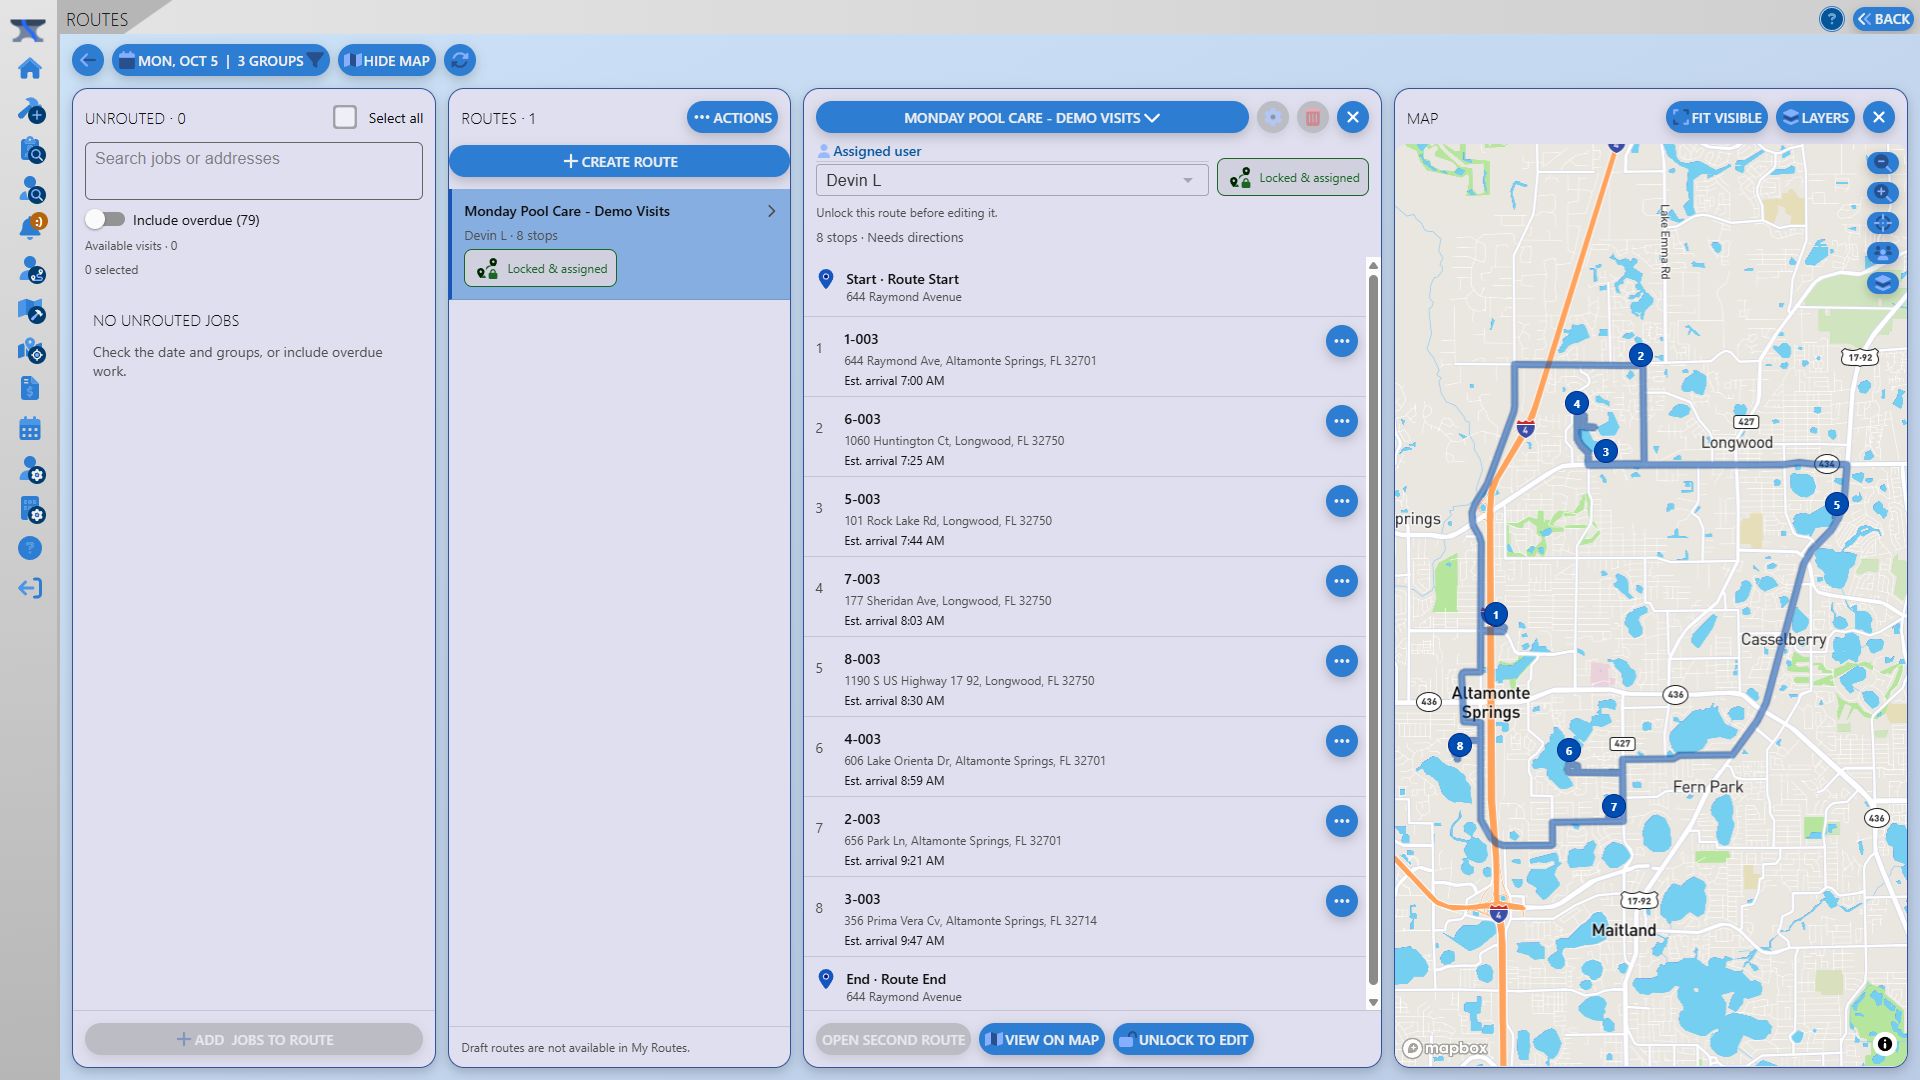Click Fit Visible map button
Screen dimensions: 1920x1080
click(x=1717, y=118)
